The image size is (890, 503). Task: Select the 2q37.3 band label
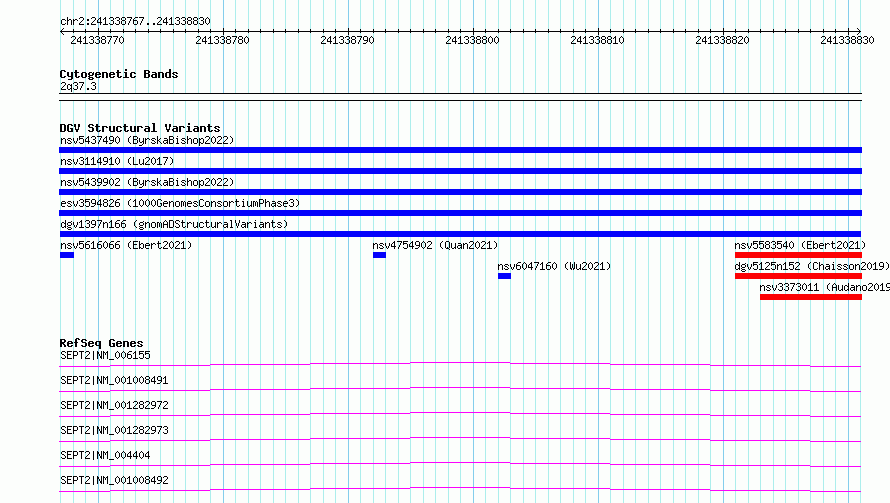click(78, 86)
